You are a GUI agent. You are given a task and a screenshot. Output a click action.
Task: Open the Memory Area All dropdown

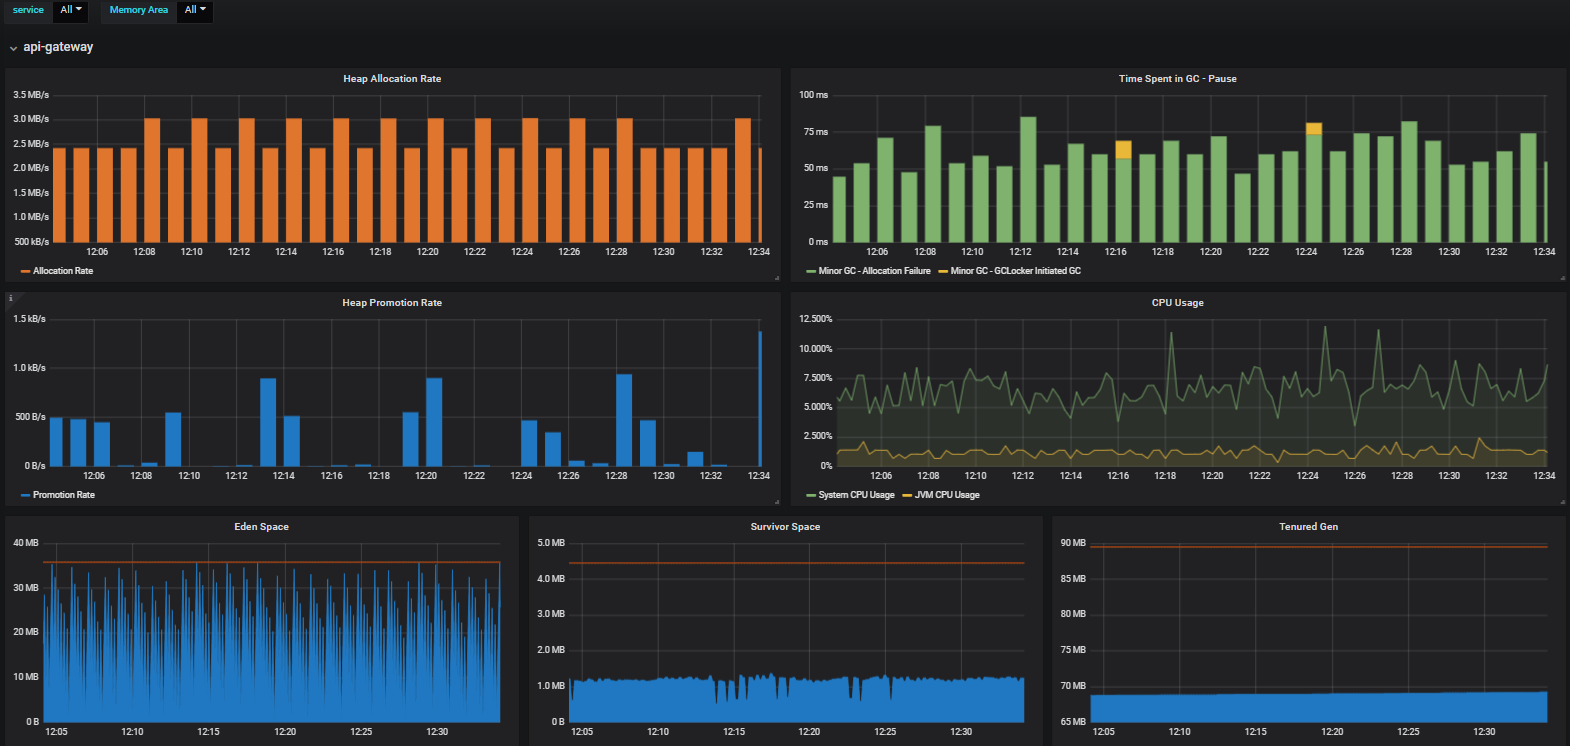point(195,10)
